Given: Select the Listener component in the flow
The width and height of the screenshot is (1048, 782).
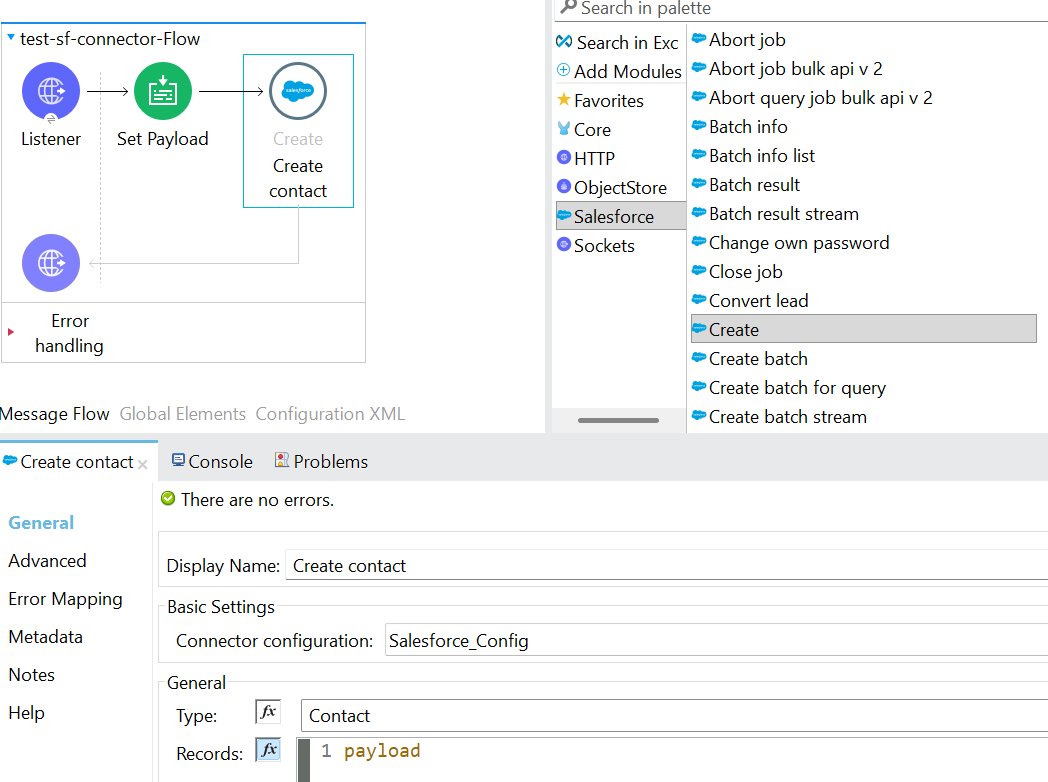Looking at the screenshot, I should [51, 91].
